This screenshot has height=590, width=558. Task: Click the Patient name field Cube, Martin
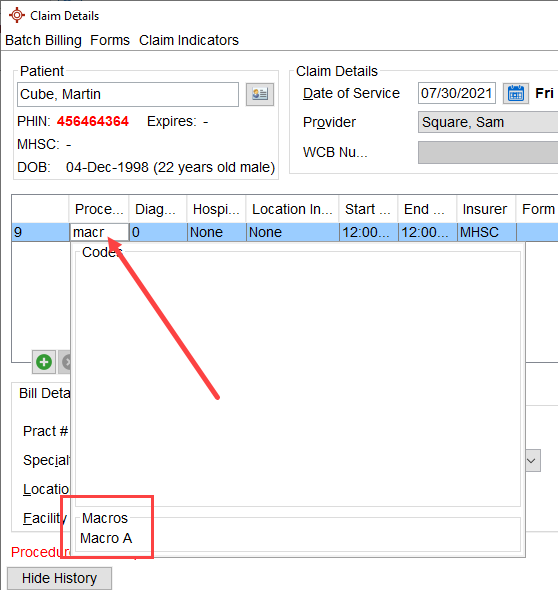point(128,94)
